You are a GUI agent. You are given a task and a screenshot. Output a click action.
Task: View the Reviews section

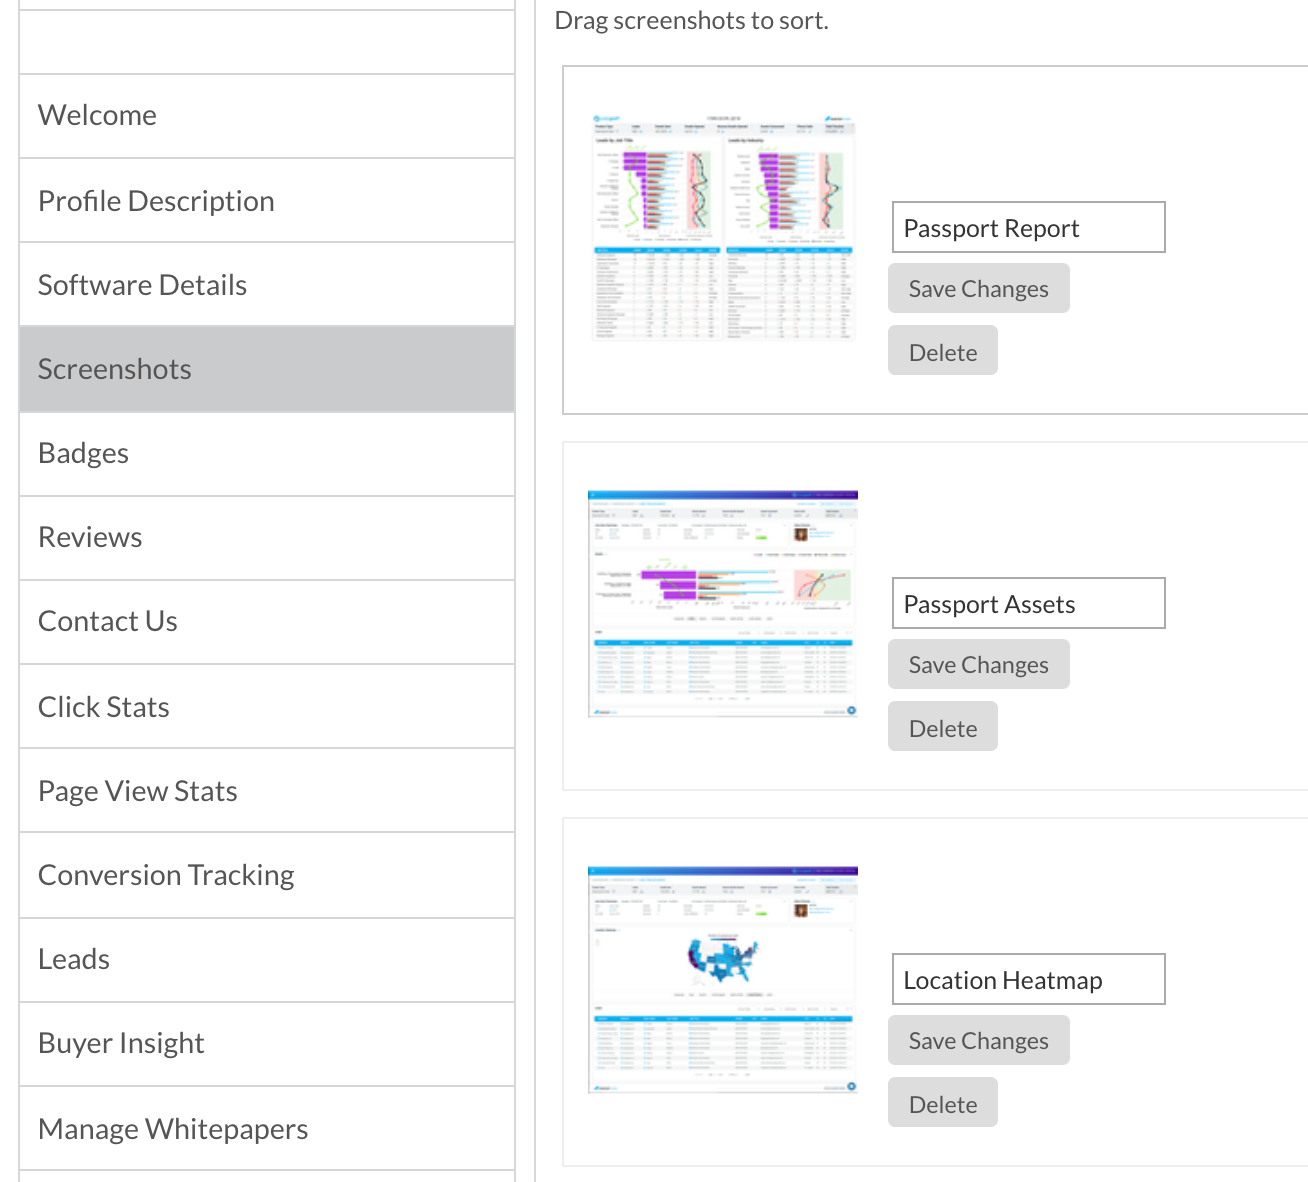(x=90, y=537)
